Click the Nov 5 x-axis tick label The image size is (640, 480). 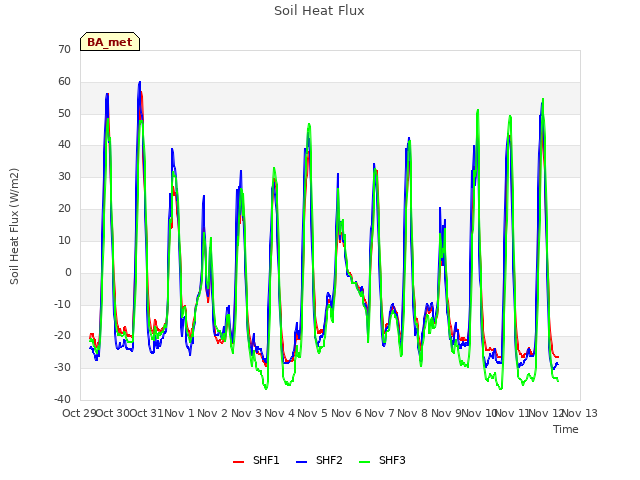click(312, 413)
